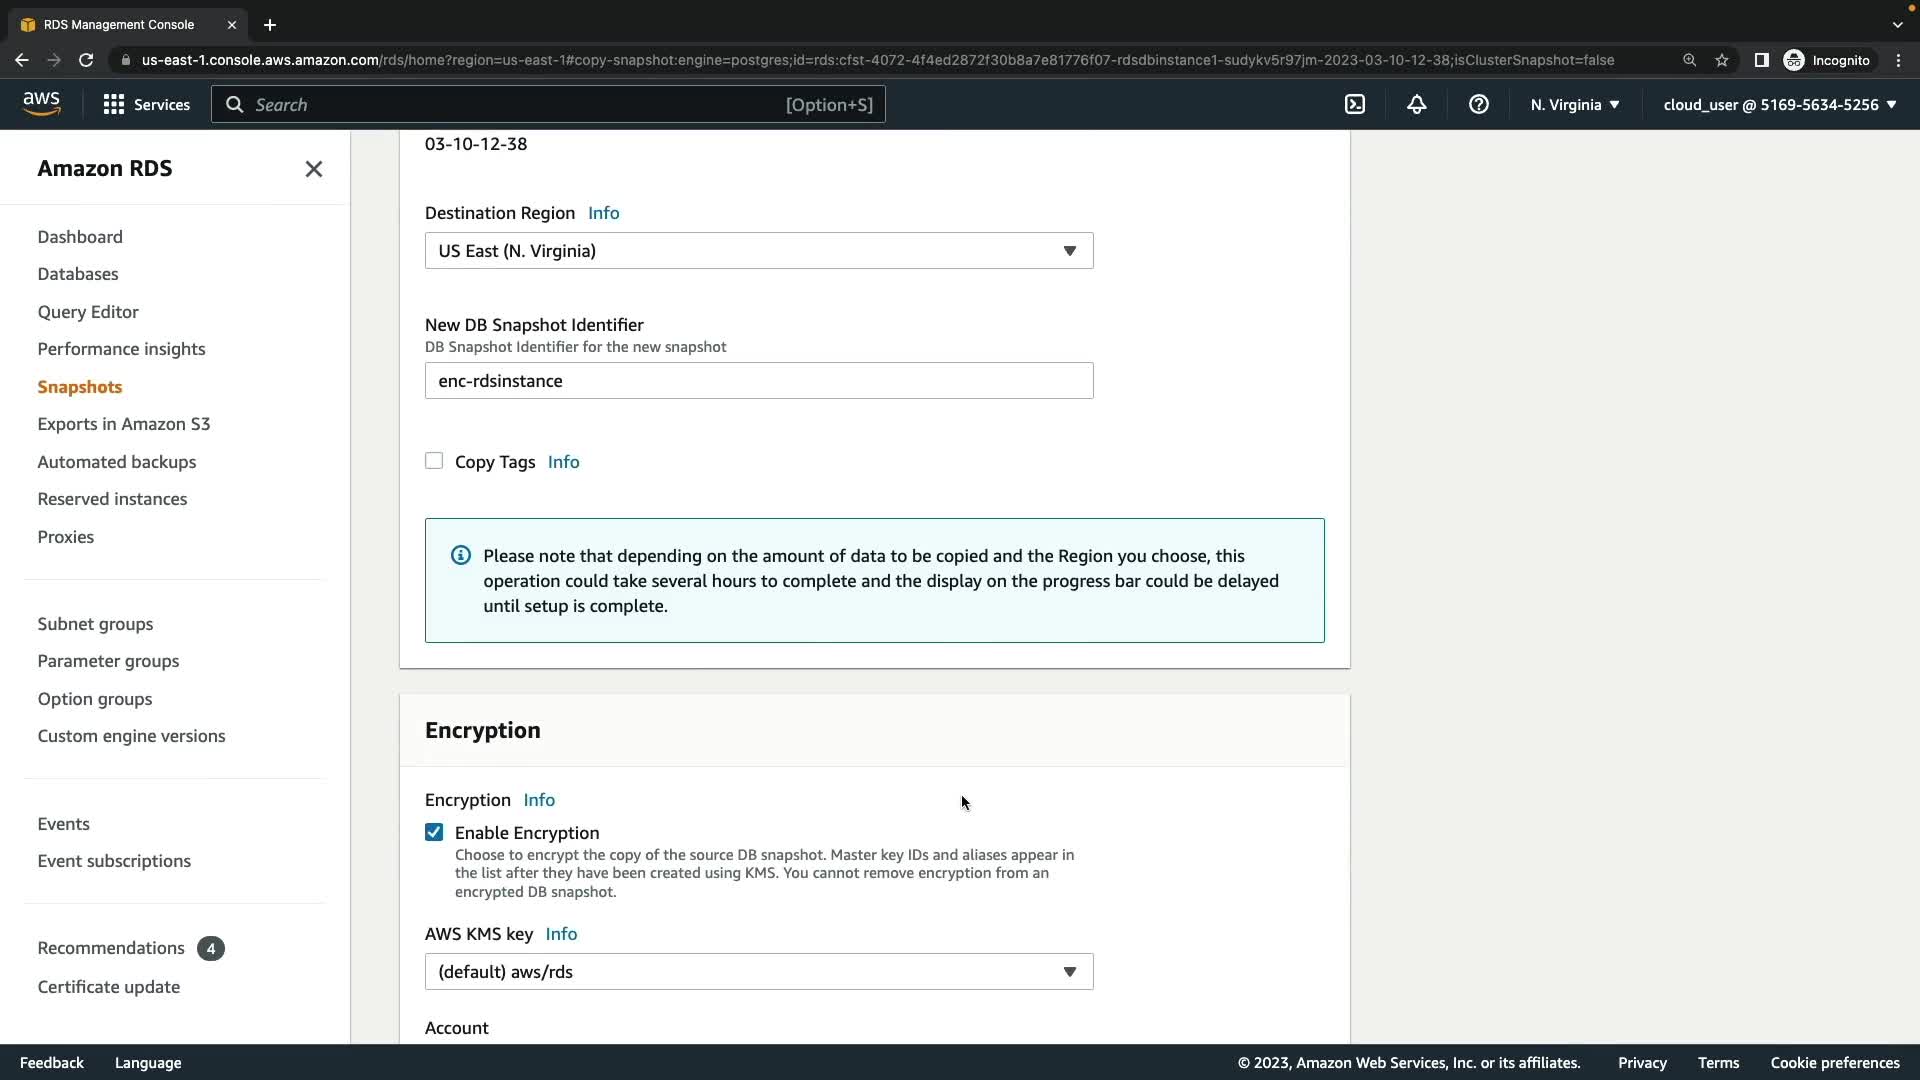Open Parameter groups in sidebar
Viewport: 1920px width, 1080px height.
click(108, 661)
